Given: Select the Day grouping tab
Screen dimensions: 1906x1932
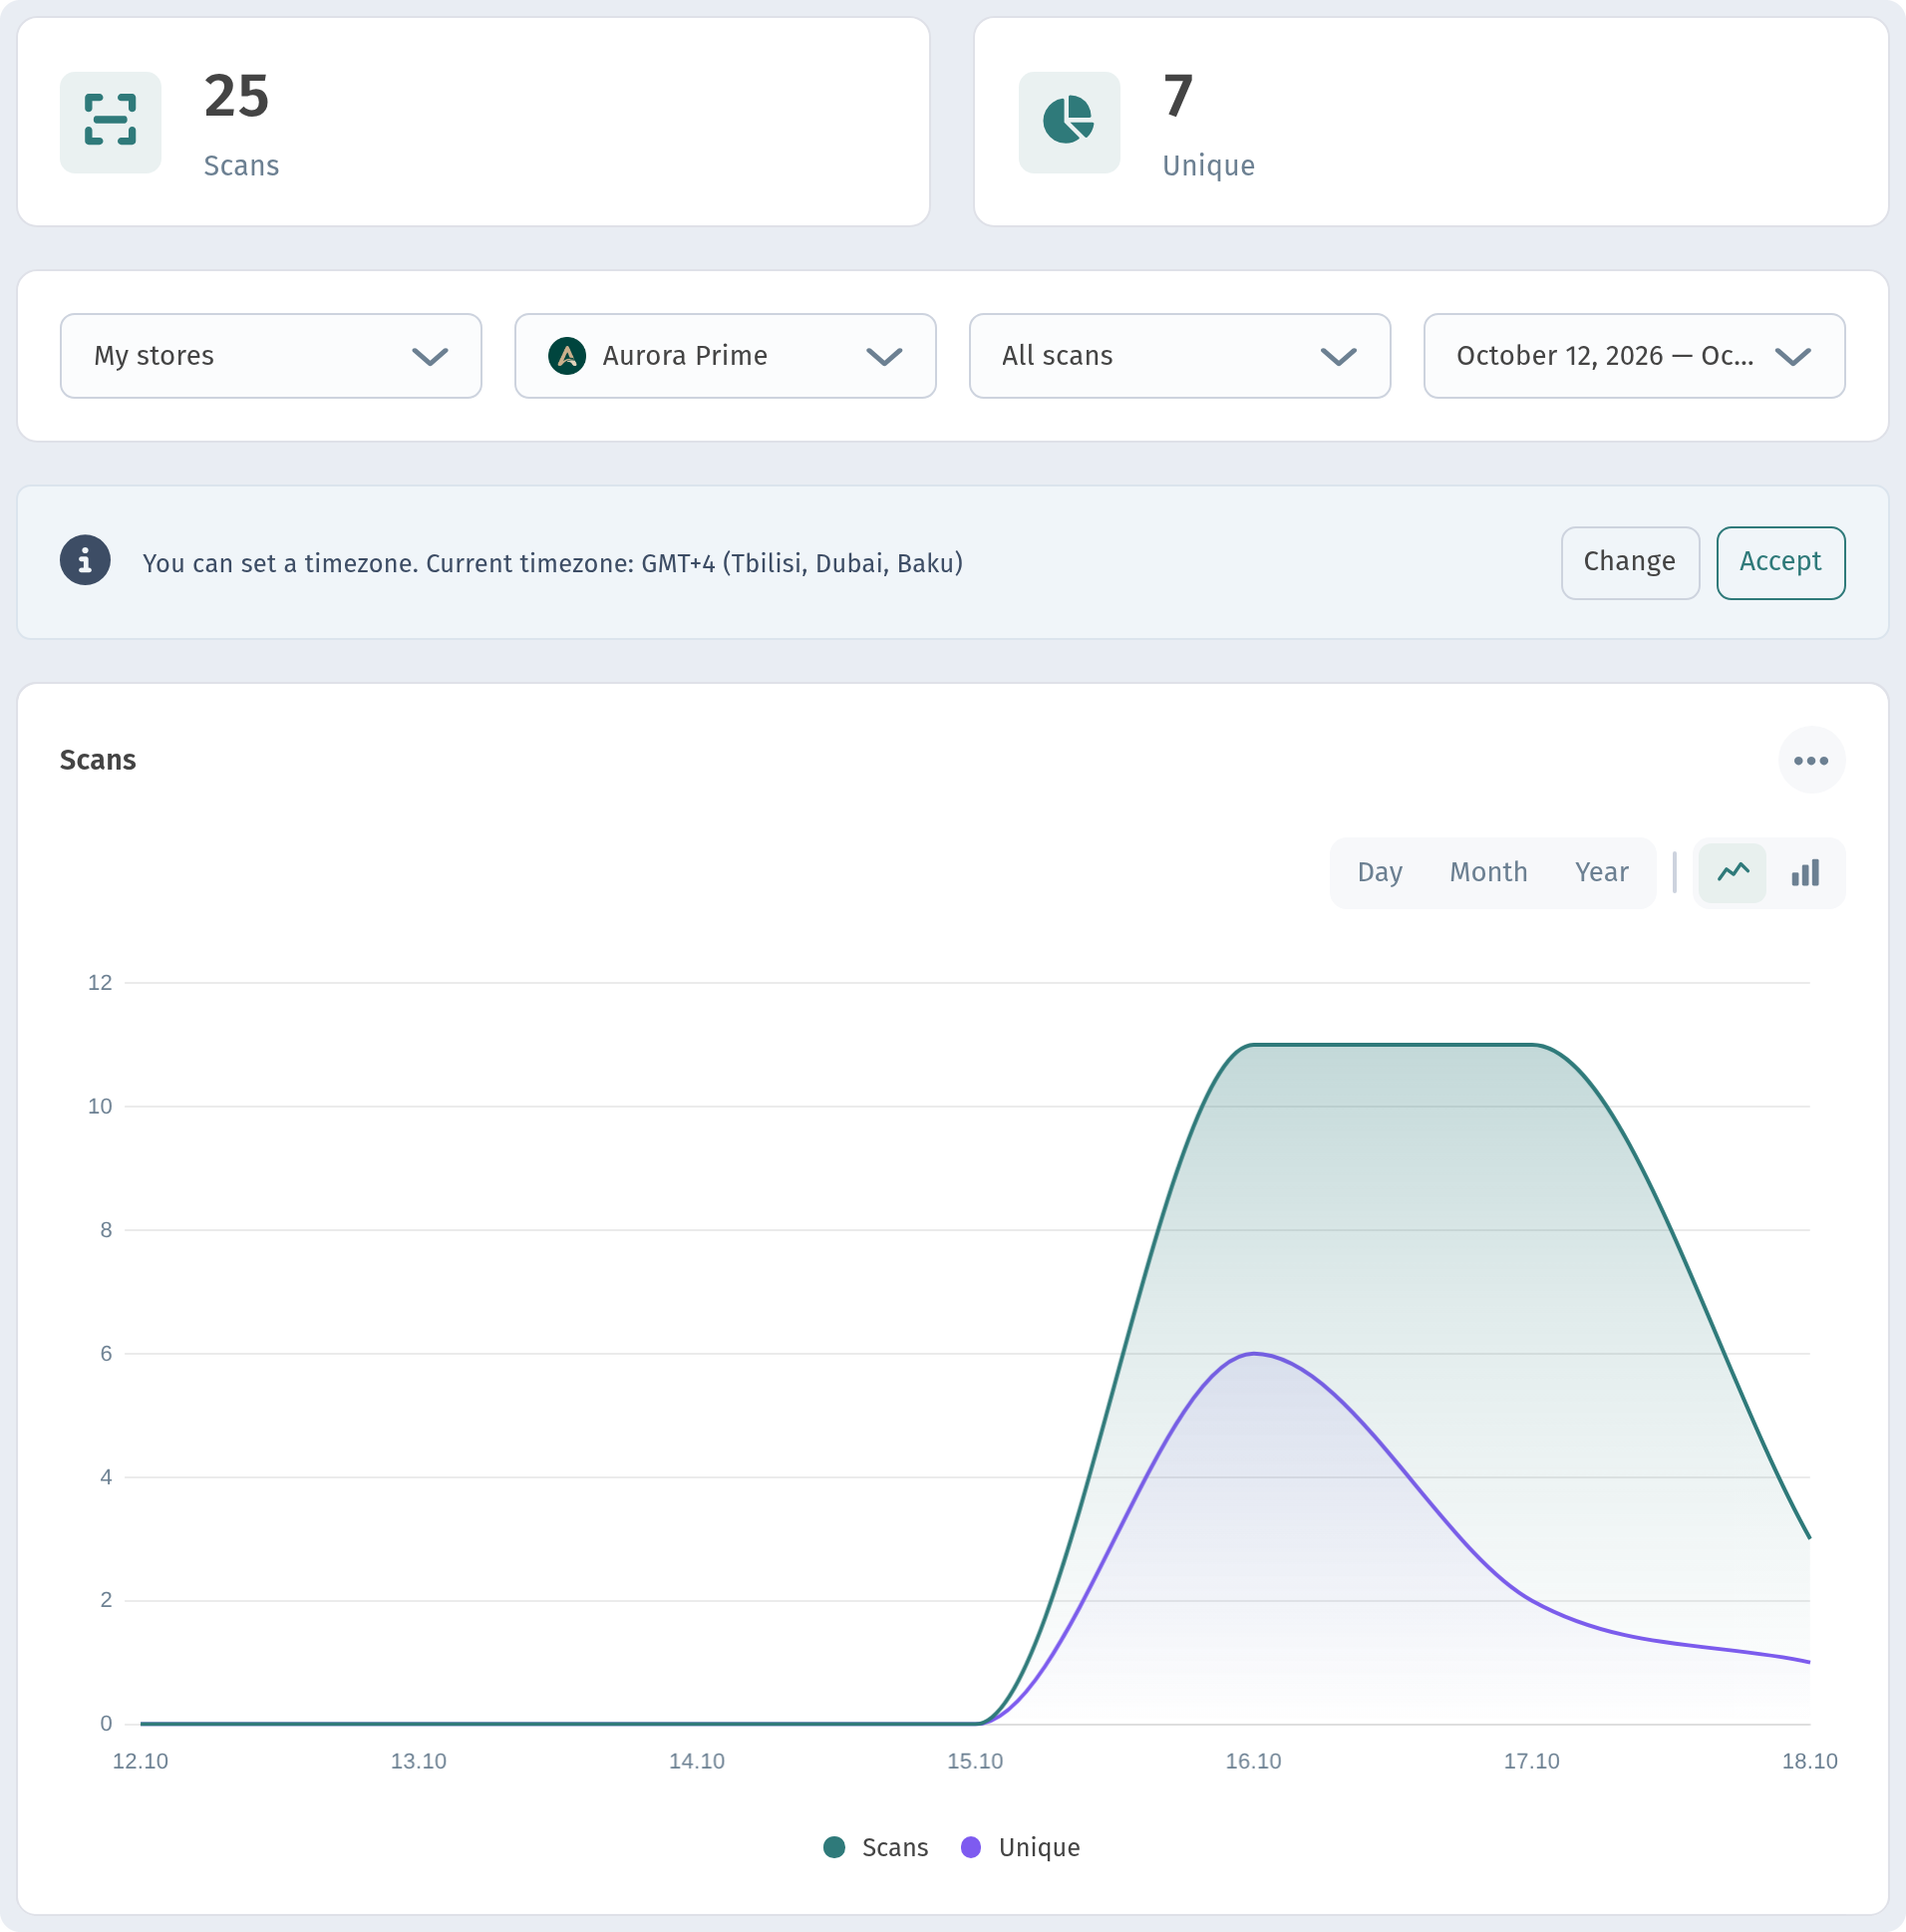Looking at the screenshot, I should [1379, 873].
